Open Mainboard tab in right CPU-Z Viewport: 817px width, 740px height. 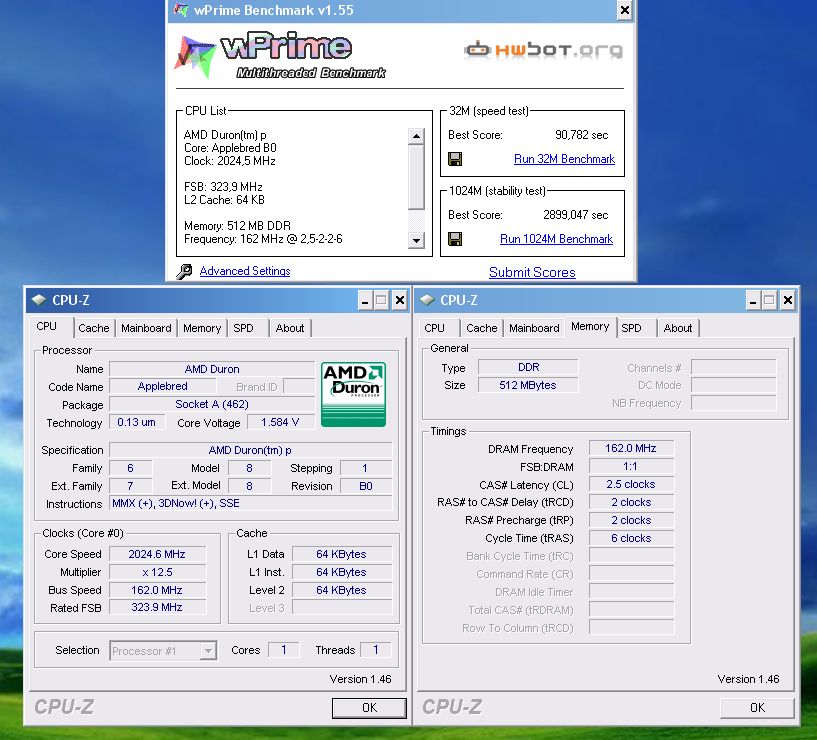(534, 328)
